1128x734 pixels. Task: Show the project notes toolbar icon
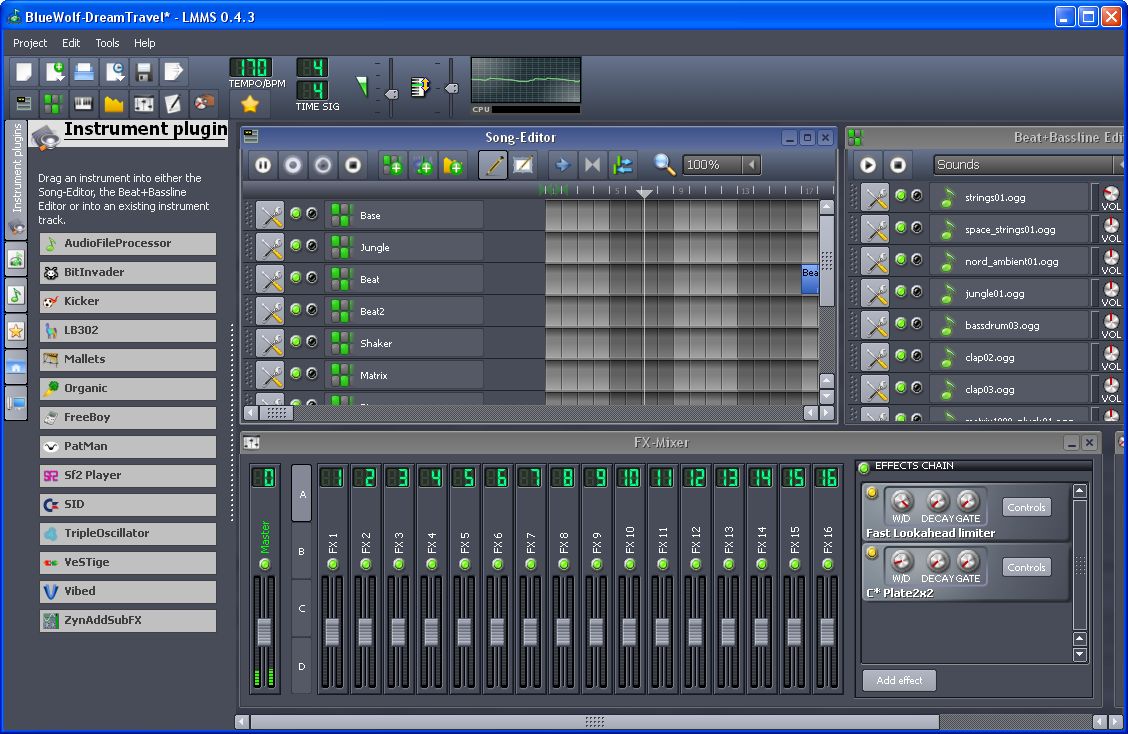tap(173, 104)
